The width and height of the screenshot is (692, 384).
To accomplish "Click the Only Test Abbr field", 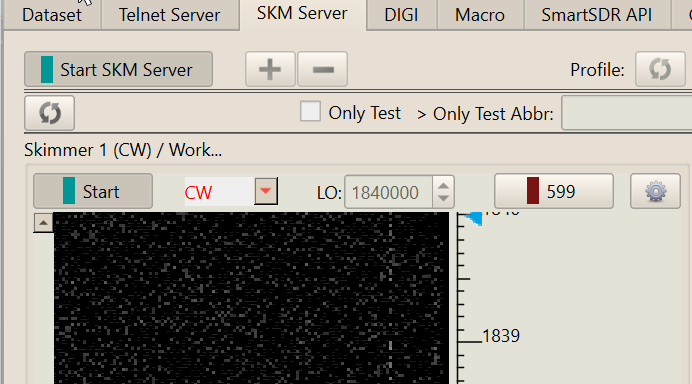I will pyautogui.click(x=627, y=113).
